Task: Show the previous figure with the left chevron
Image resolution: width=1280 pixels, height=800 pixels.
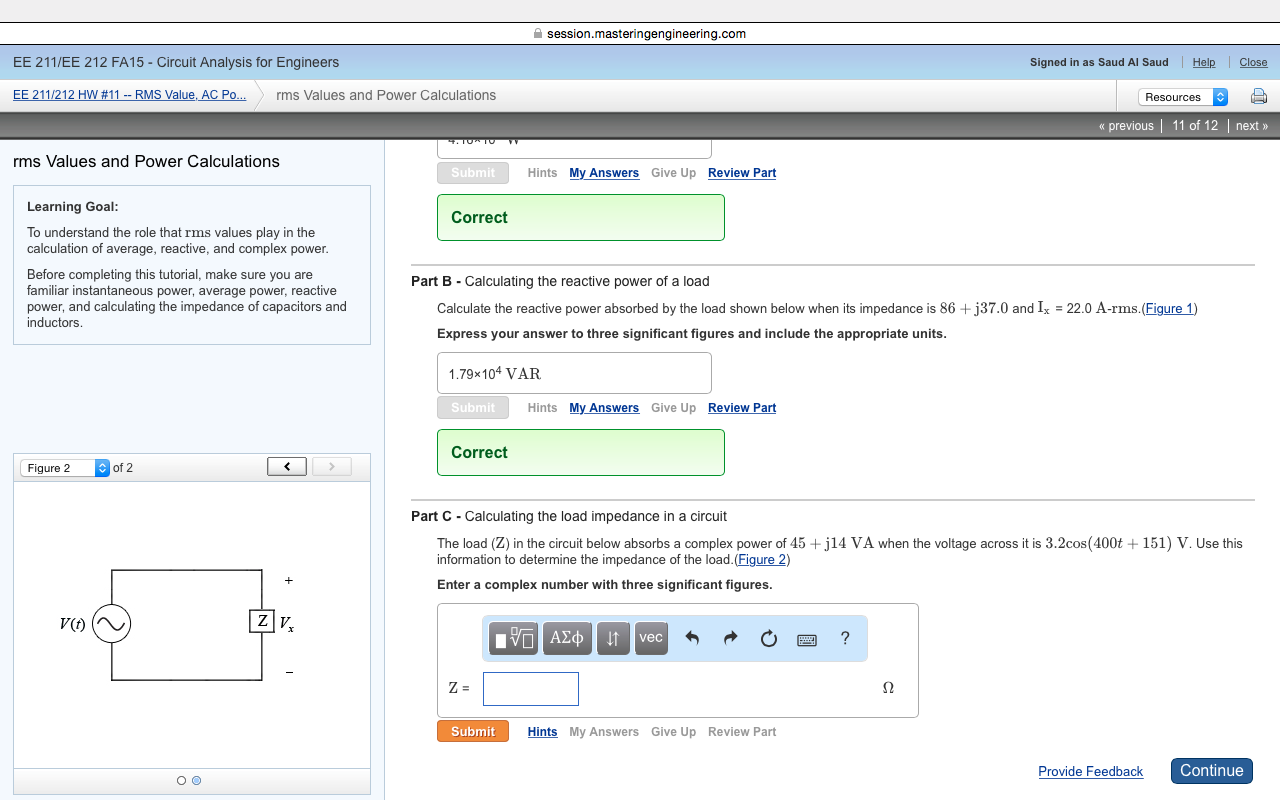Action: click(x=286, y=466)
